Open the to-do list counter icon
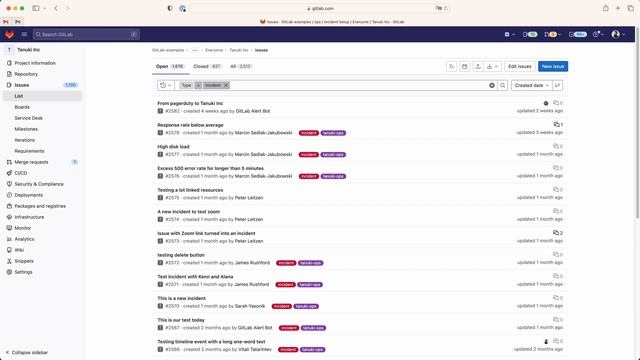Image resolution: width=640 pixels, height=360 pixels. tap(578, 35)
